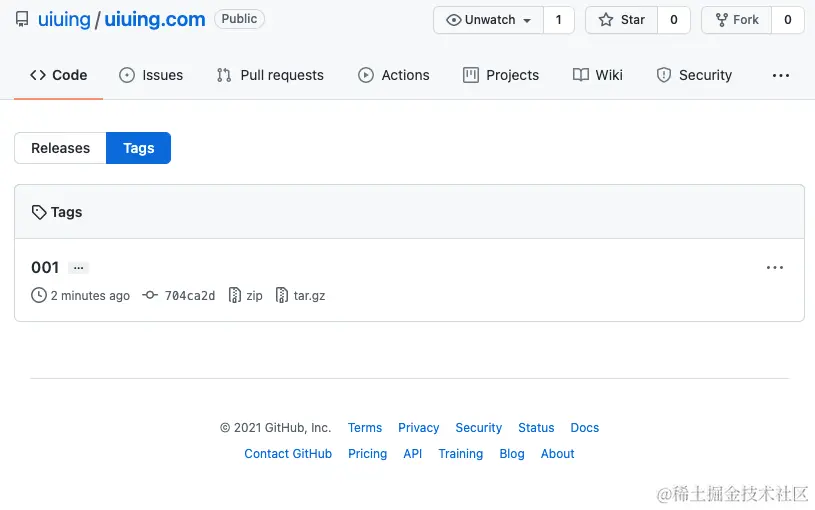Viewport: 815px width, 510px height.
Task: Expand the tag 001 message ellipsis
Action: [x=78, y=268]
